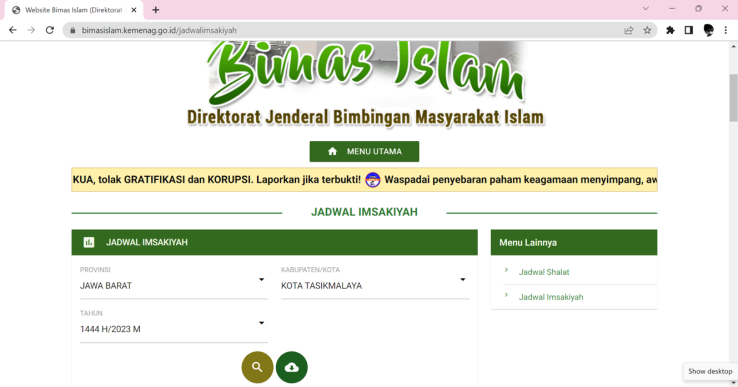Screen dimensions: 738x387
Task: Open the Chrome profile avatar
Action: pyautogui.click(x=708, y=30)
